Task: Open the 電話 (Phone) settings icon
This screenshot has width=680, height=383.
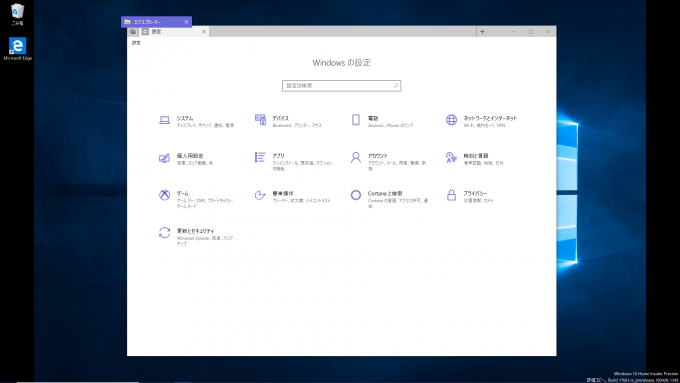Action: pyautogui.click(x=356, y=120)
